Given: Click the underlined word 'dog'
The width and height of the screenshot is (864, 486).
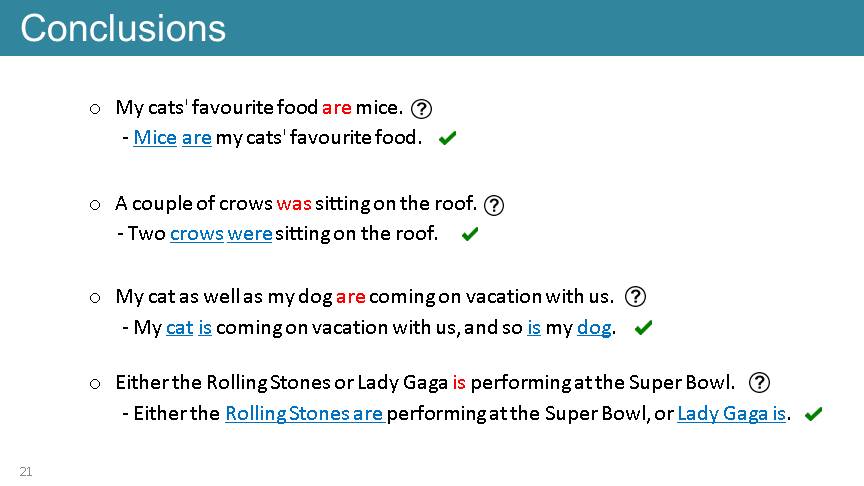Looking at the screenshot, I should pos(594,328).
